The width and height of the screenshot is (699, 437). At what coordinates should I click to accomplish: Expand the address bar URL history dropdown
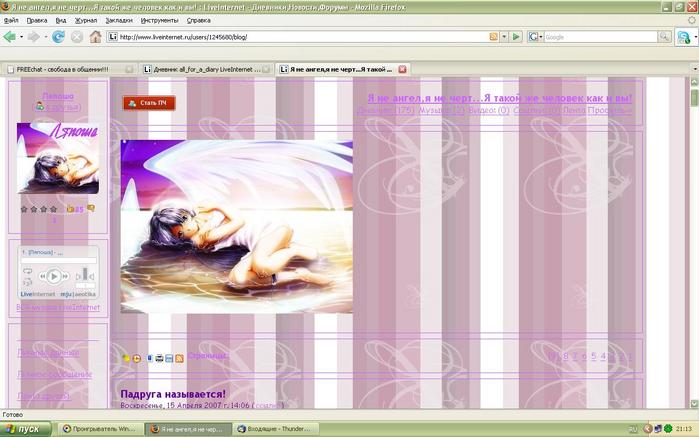504,37
